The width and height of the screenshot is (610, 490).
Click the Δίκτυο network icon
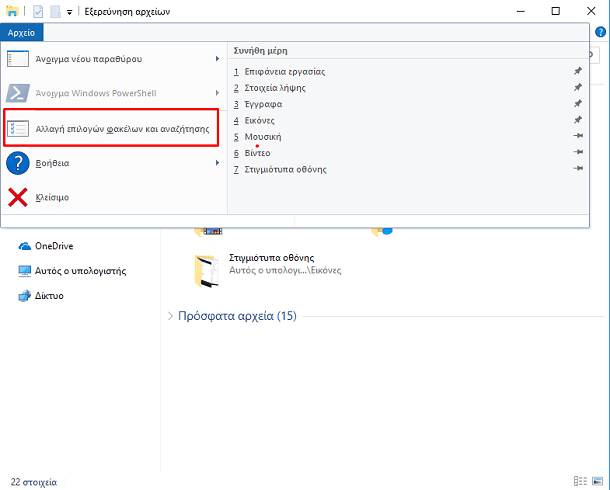click(x=25, y=296)
